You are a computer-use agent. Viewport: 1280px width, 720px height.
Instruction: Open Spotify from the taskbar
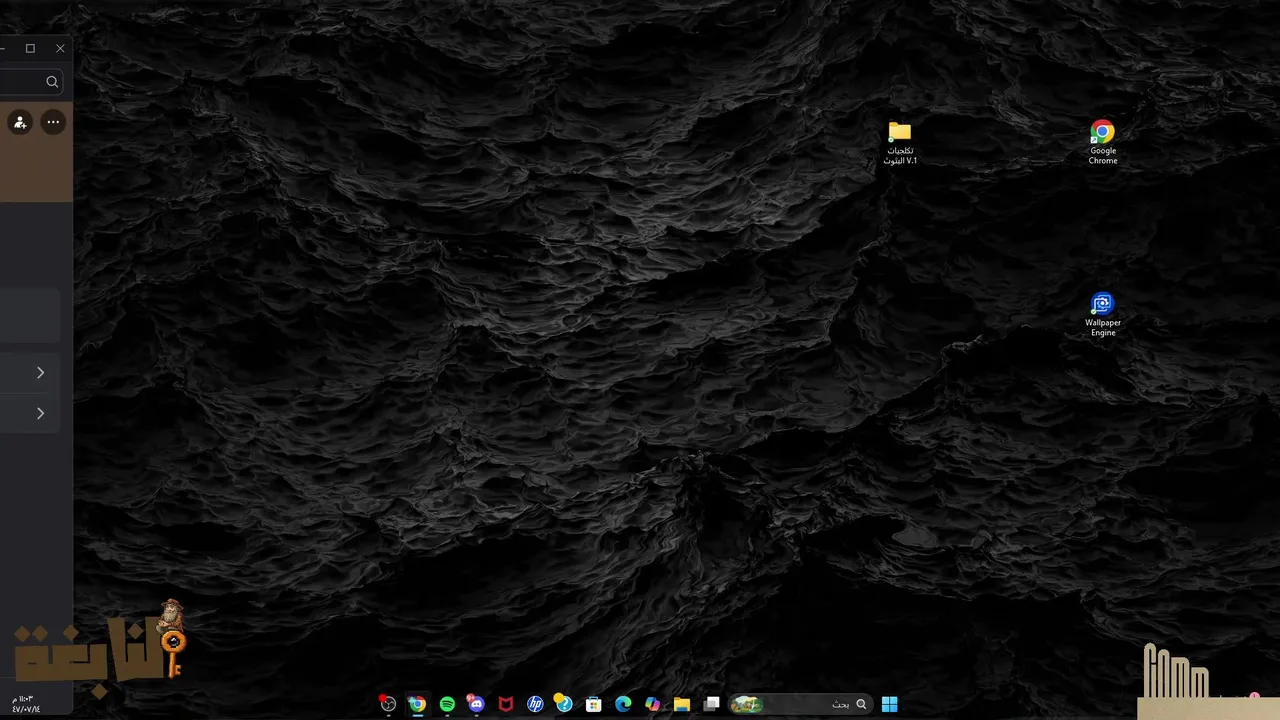pos(447,704)
